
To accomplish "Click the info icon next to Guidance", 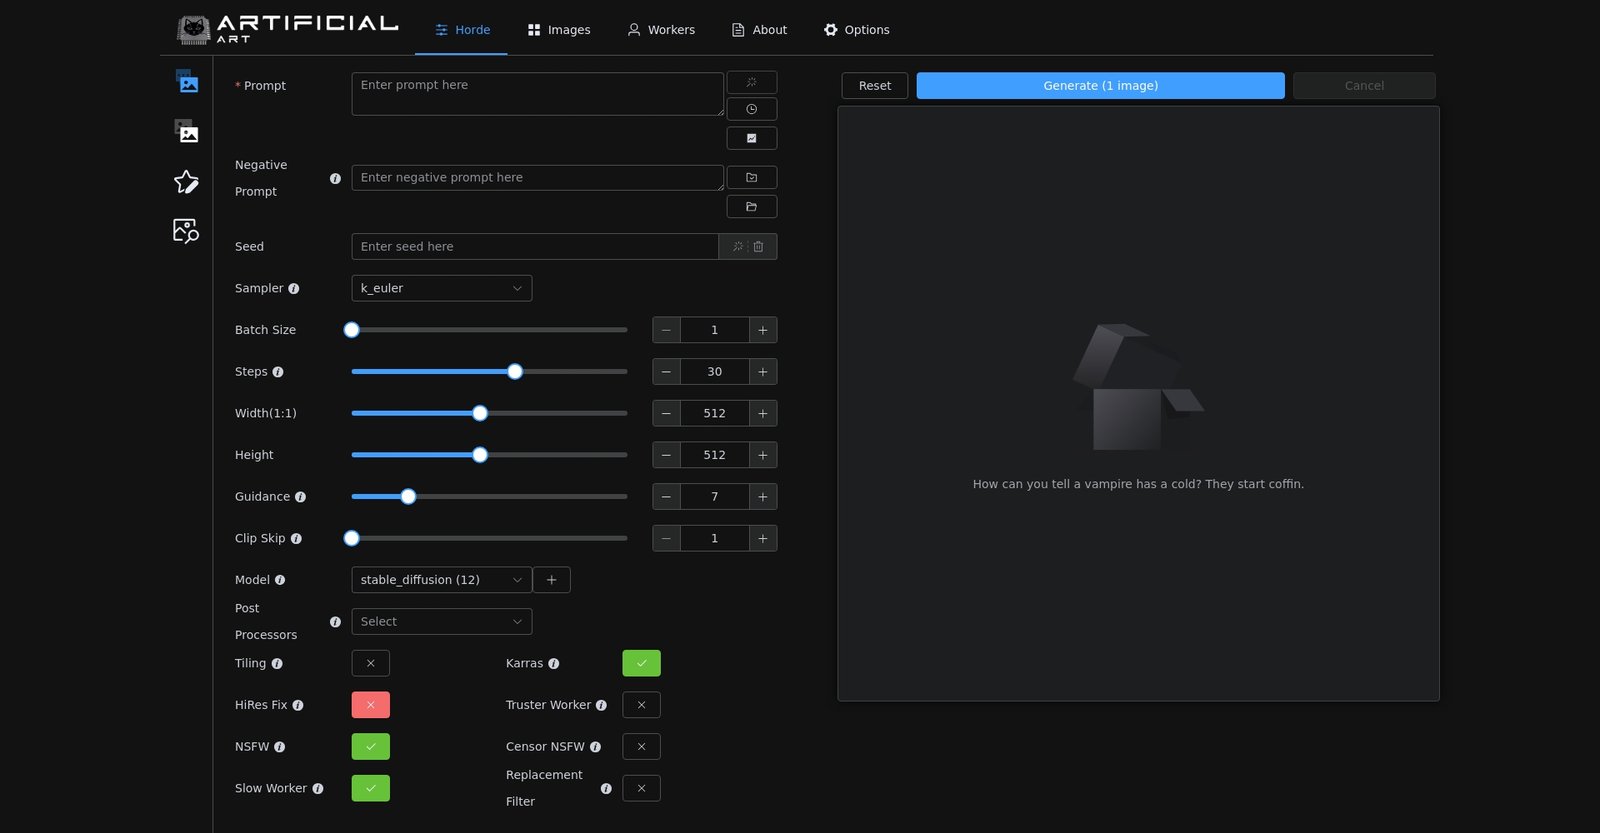I will [x=300, y=497].
